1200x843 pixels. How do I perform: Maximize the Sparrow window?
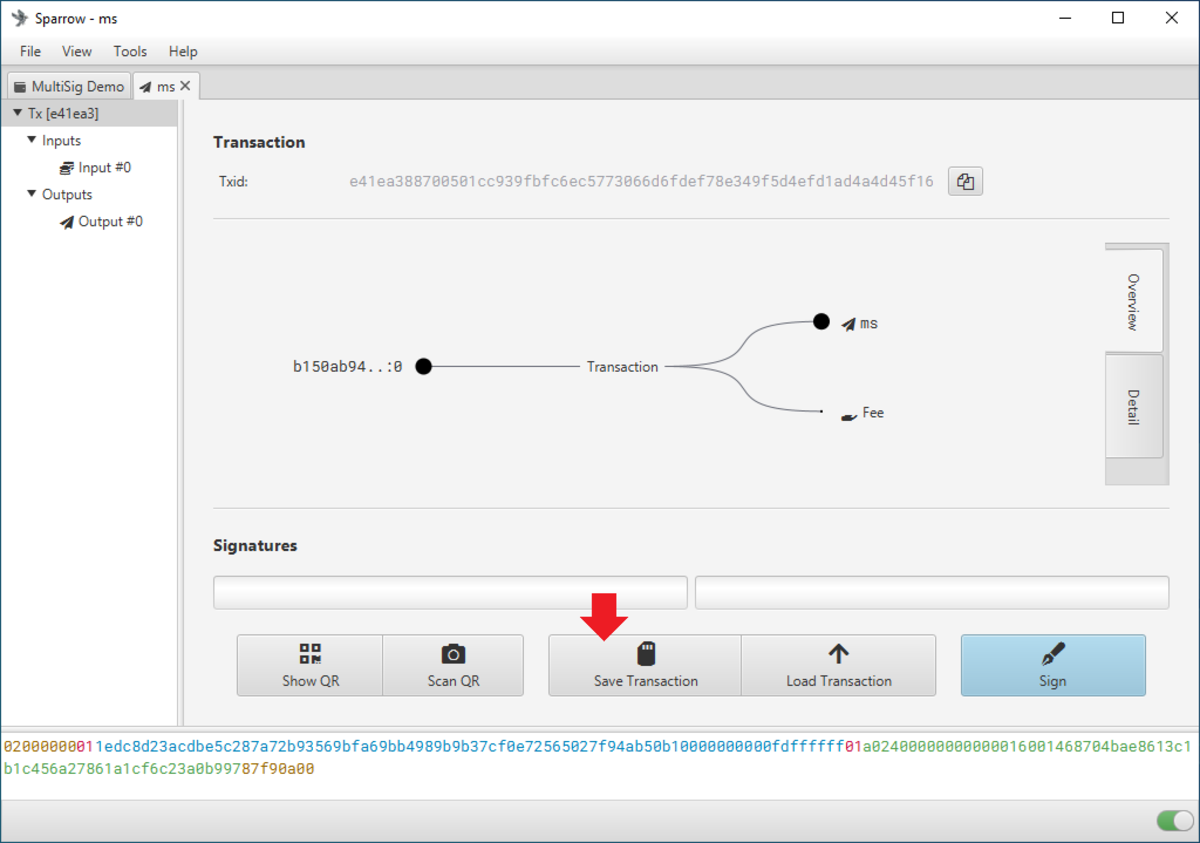point(1118,18)
